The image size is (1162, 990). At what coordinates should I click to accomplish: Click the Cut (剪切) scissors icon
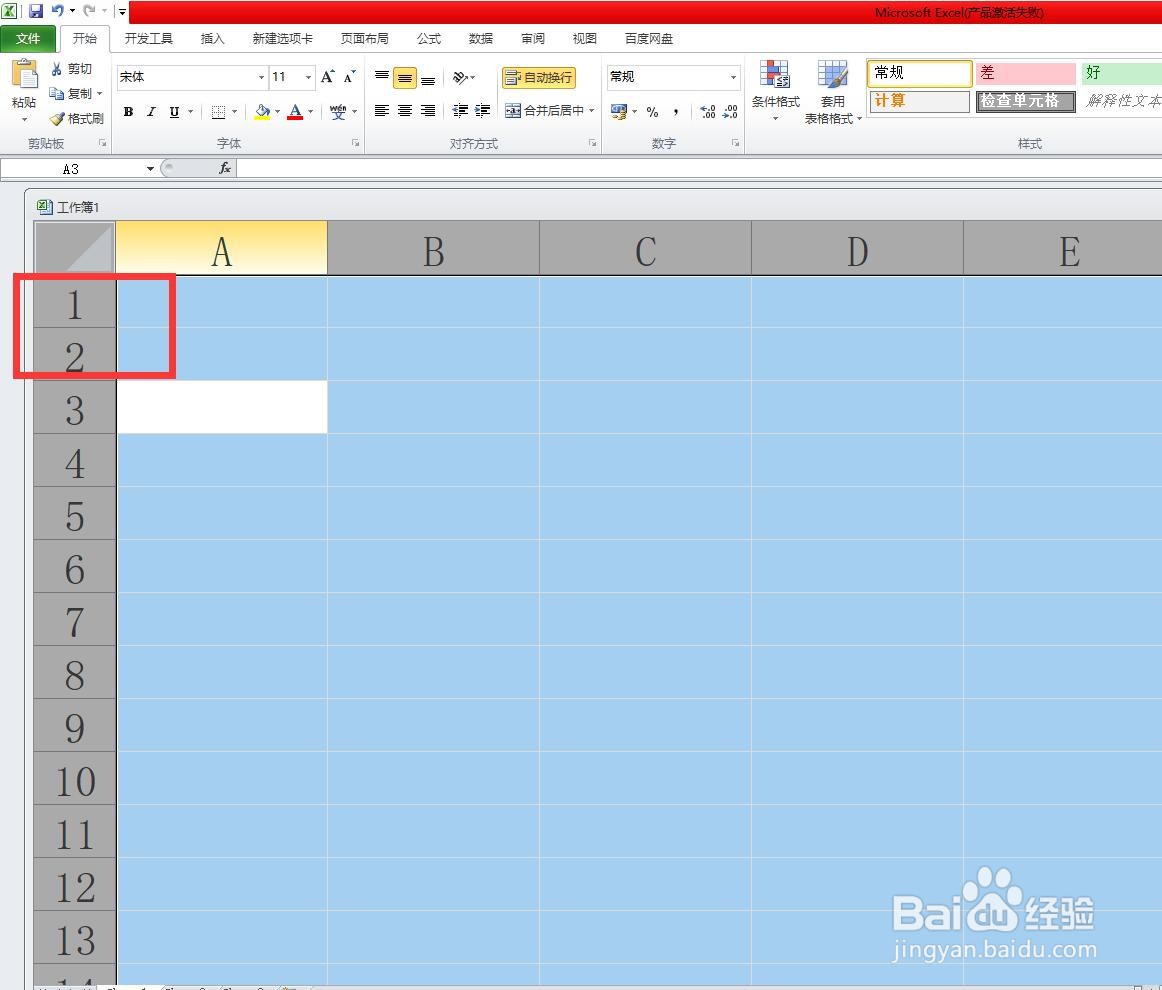[56, 69]
